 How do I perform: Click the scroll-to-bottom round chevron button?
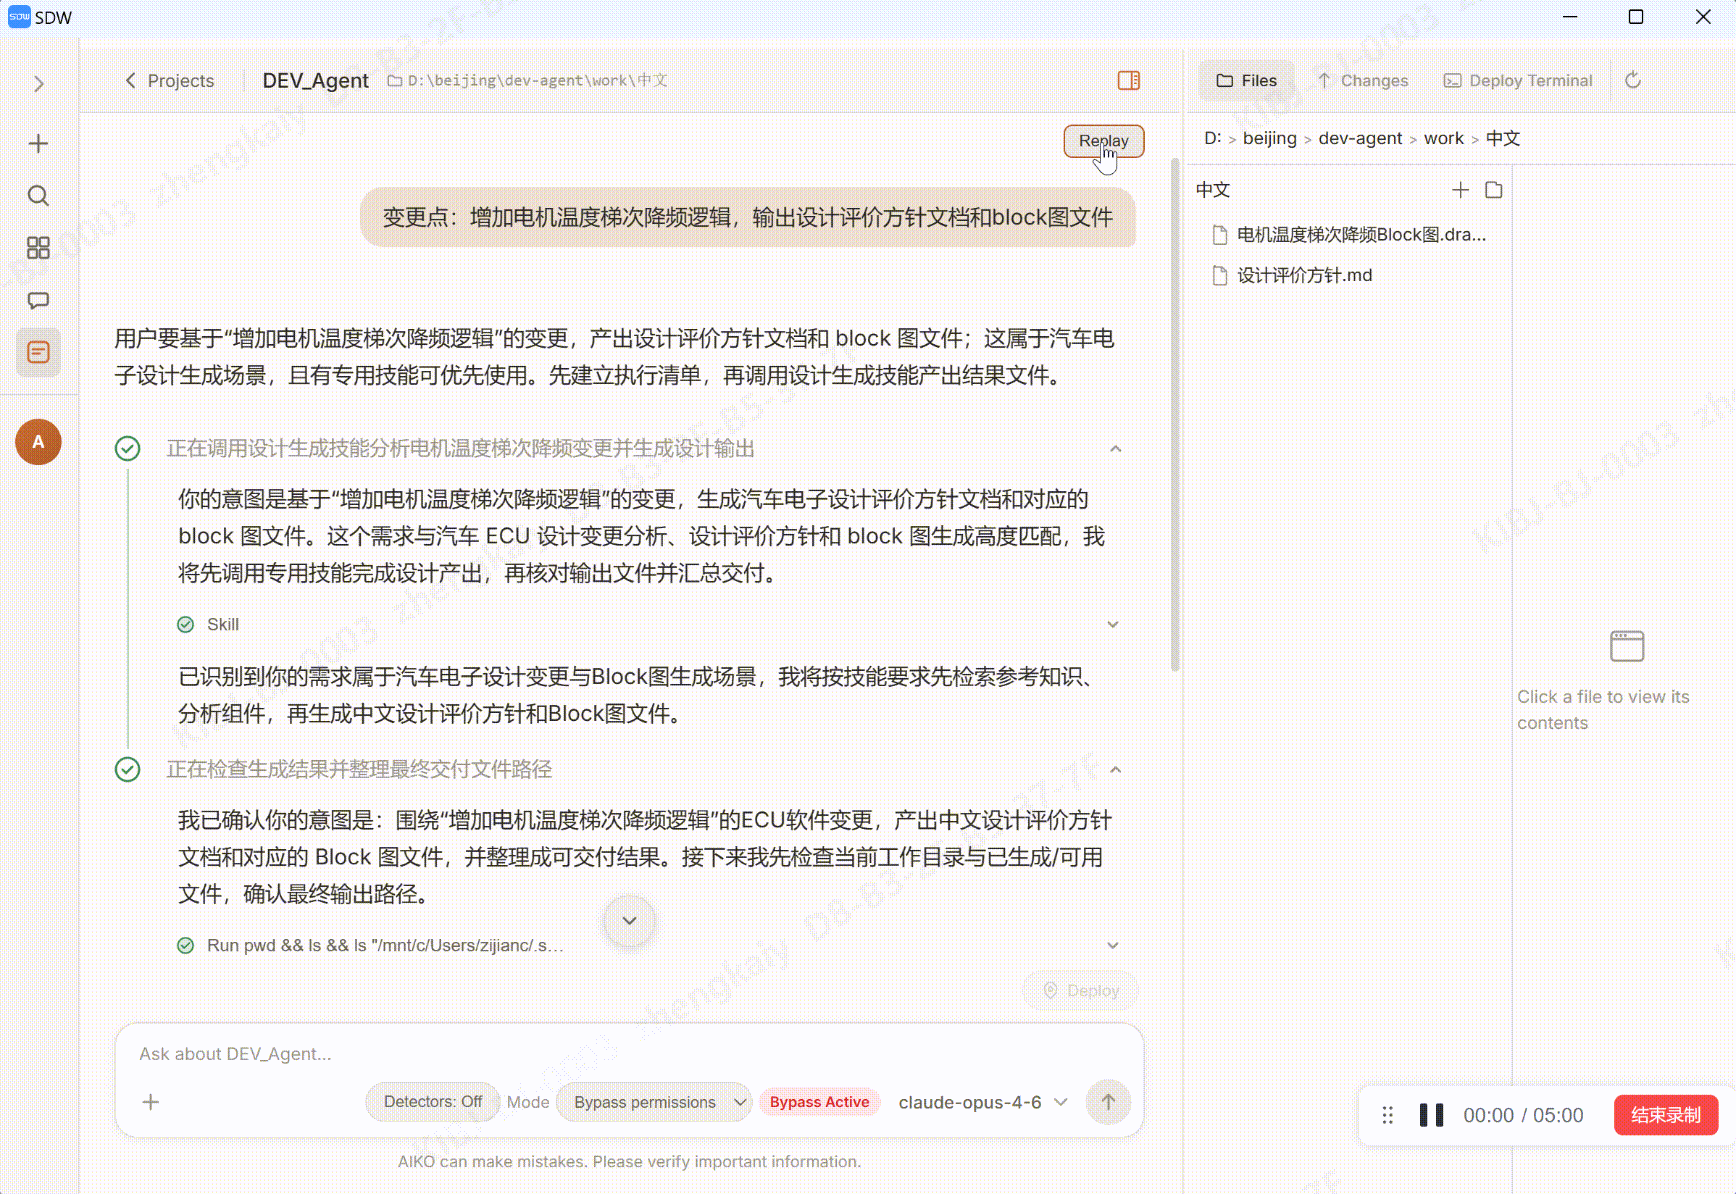tap(630, 920)
